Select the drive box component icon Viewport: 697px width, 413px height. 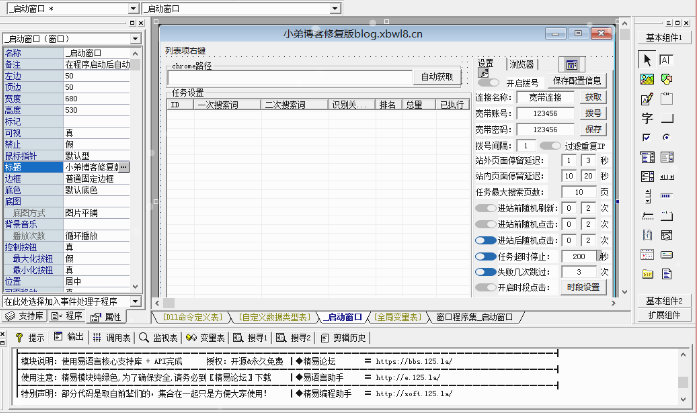pos(666,255)
